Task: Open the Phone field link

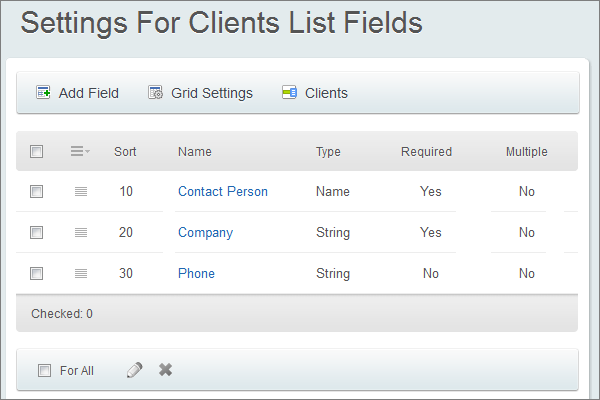Action: [196, 273]
